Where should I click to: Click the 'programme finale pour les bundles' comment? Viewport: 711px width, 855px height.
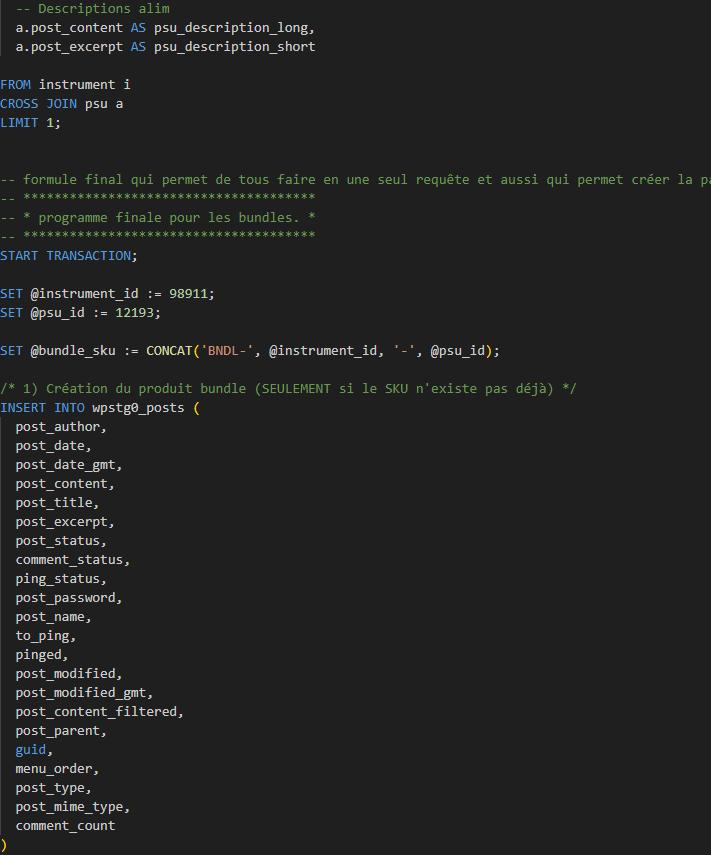pyautogui.click(x=160, y=217)
